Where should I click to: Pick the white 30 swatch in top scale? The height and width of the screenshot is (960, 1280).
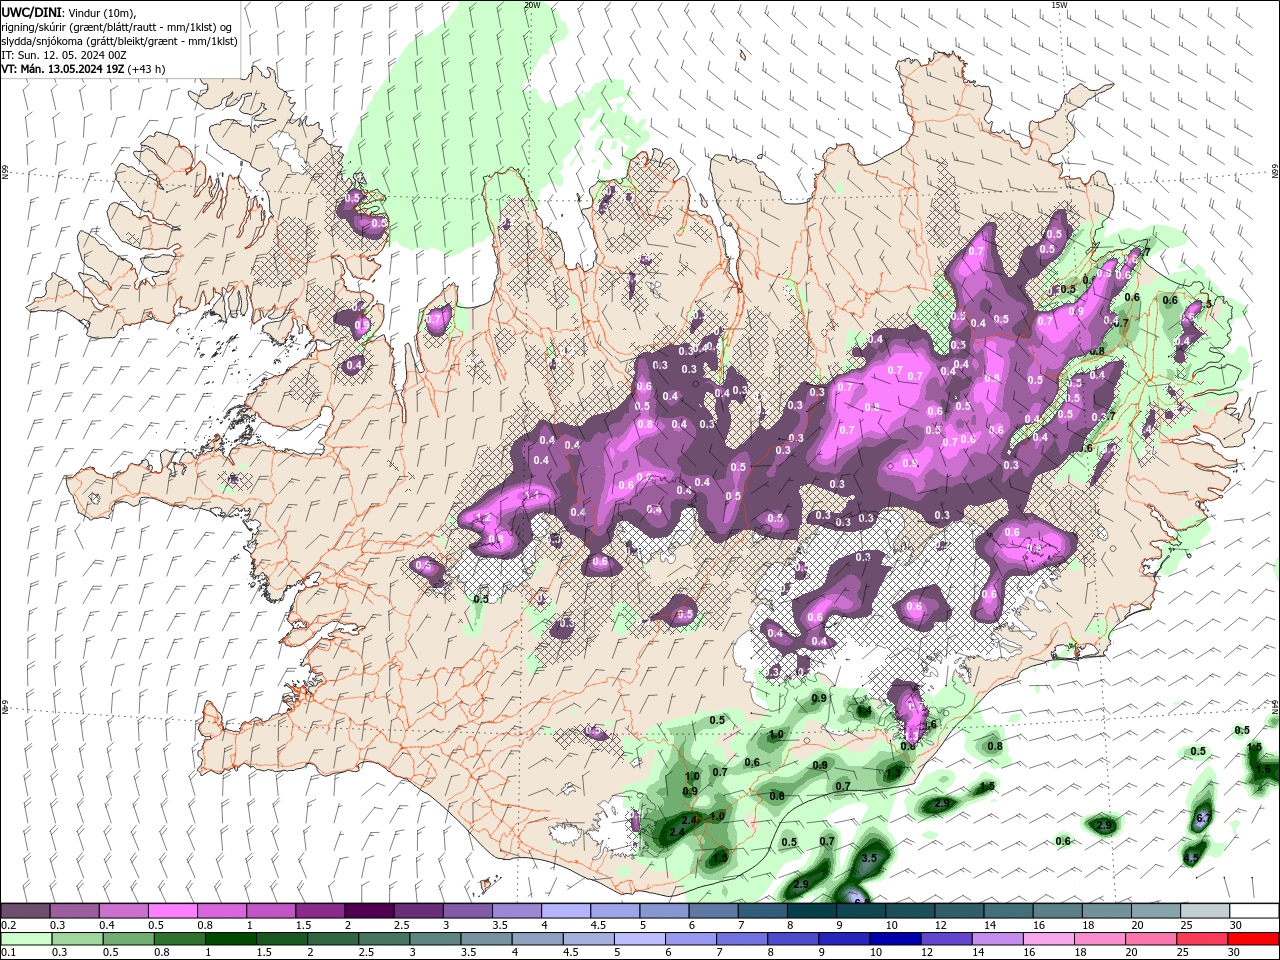point(1254,911)
